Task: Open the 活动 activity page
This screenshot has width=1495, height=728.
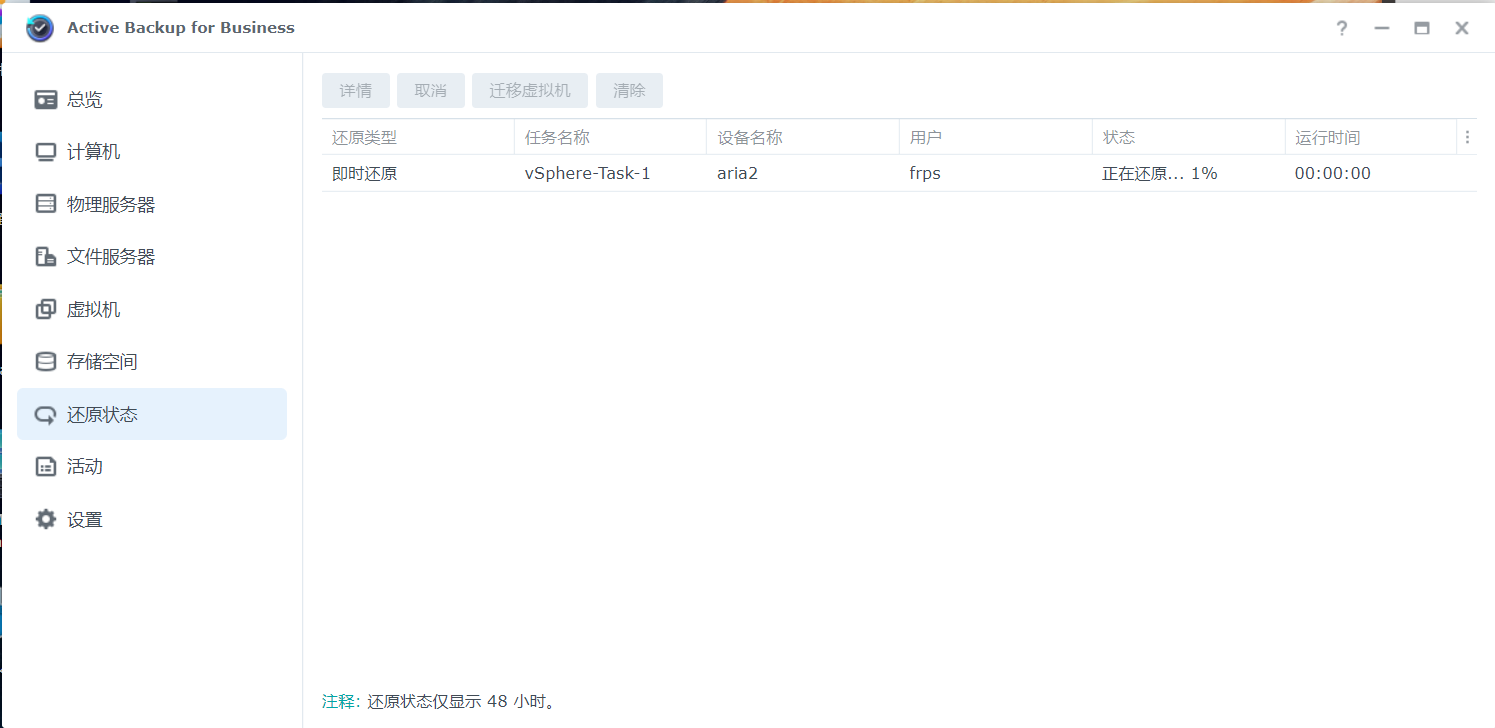Action: tap(152, 467)
